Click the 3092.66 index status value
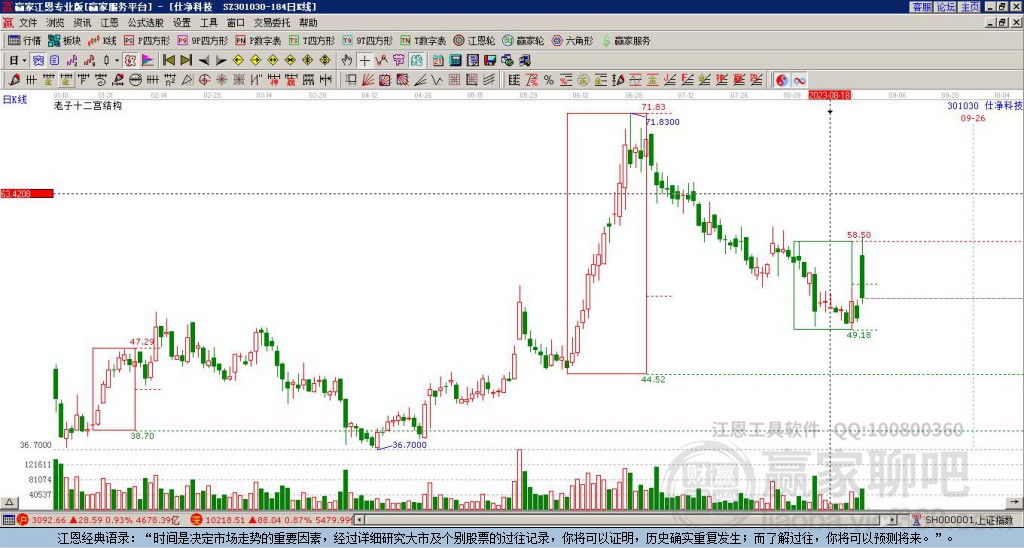Screen dimensions: 1024x548 click(49, 520)
